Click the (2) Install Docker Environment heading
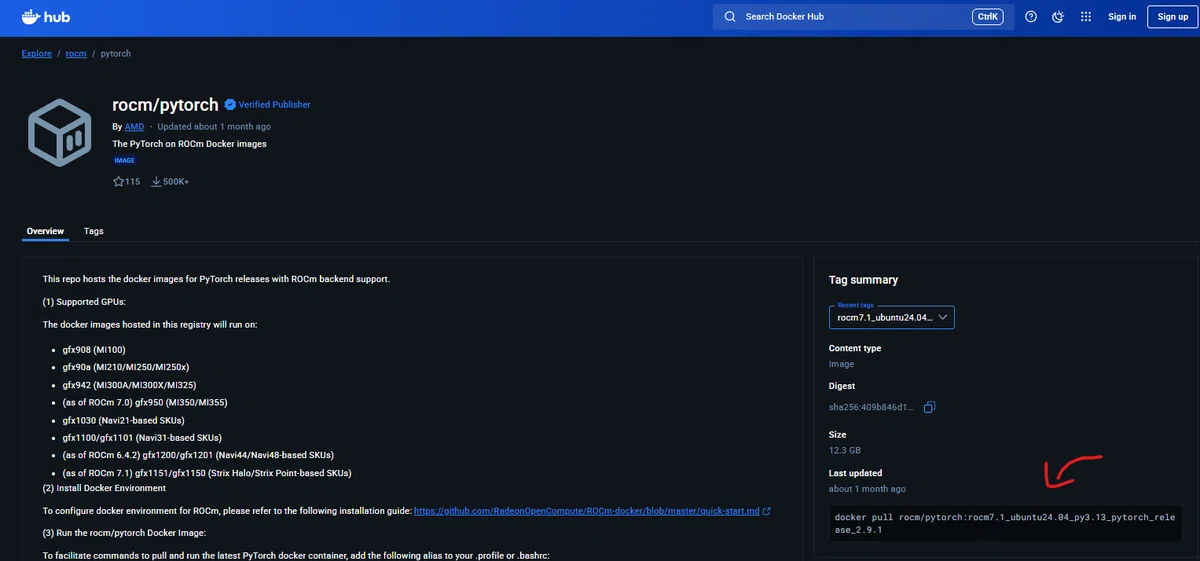 coord(104,488)
